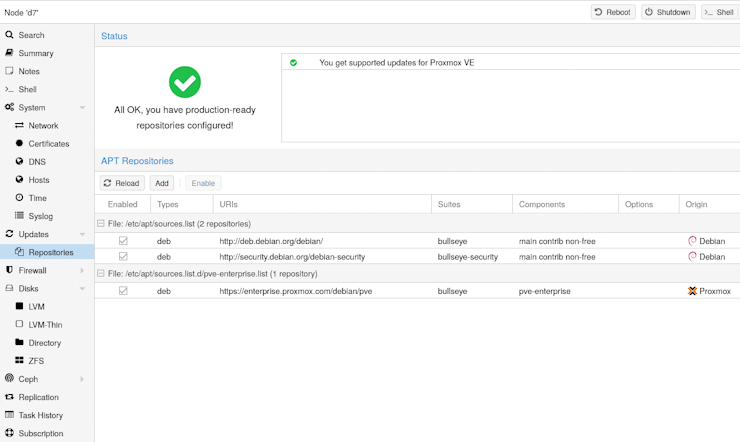Toggle enabled checkbox for deb.debian.org repository
740x442 pixels.
coord(123,241)
